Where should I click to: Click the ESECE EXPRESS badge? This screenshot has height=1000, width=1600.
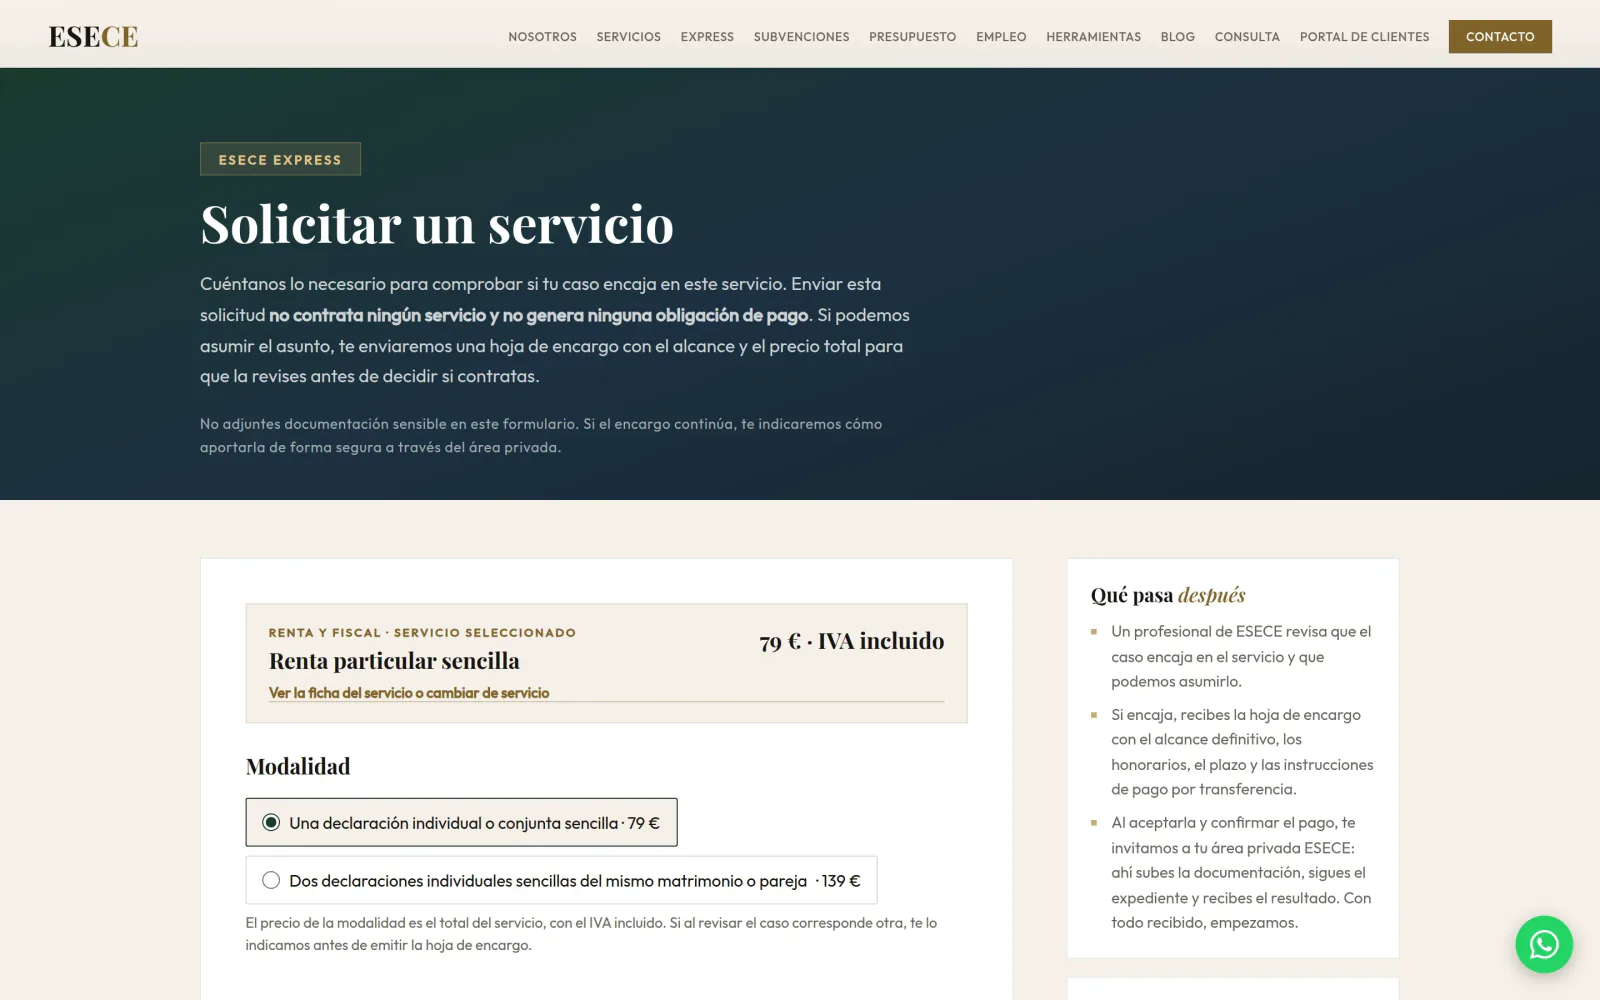point(280,159)
